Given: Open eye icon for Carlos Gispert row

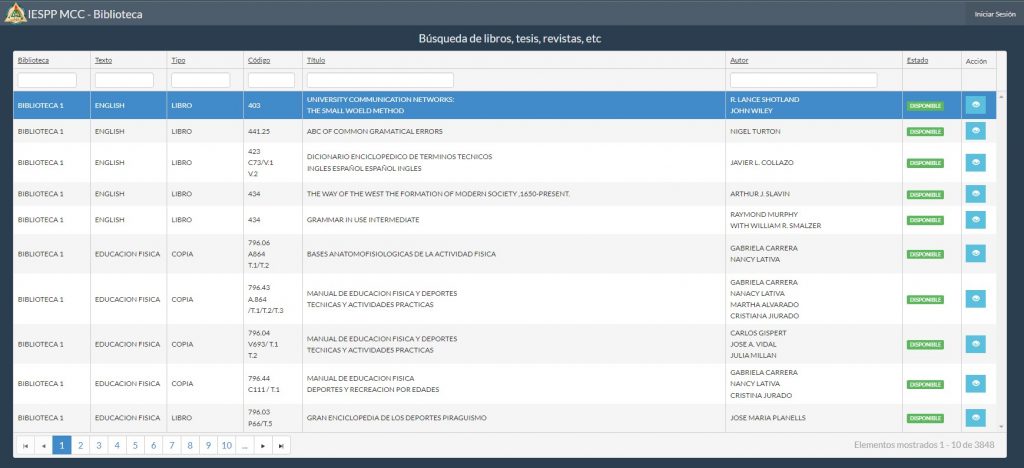Looking at the screenshot, I should (x=976, y=344).
